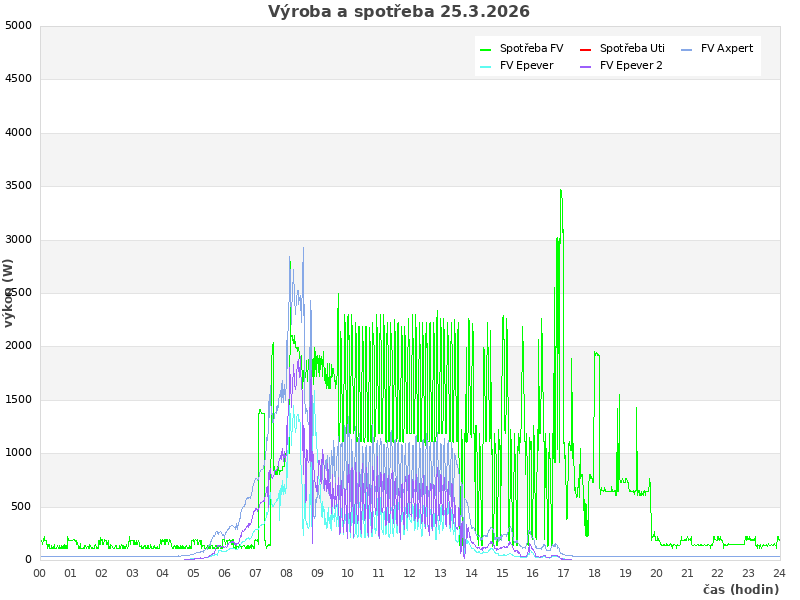This screenshot has width=800, height=600.
Task: Click the "výkon (W)" y-axis label
Action: [9, 293]
